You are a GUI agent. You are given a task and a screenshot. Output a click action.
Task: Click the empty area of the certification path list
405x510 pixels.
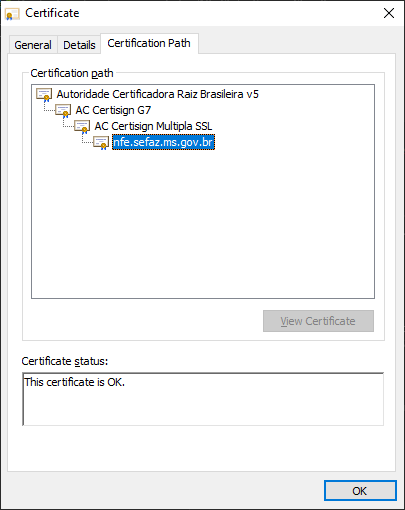click(203, 223)
